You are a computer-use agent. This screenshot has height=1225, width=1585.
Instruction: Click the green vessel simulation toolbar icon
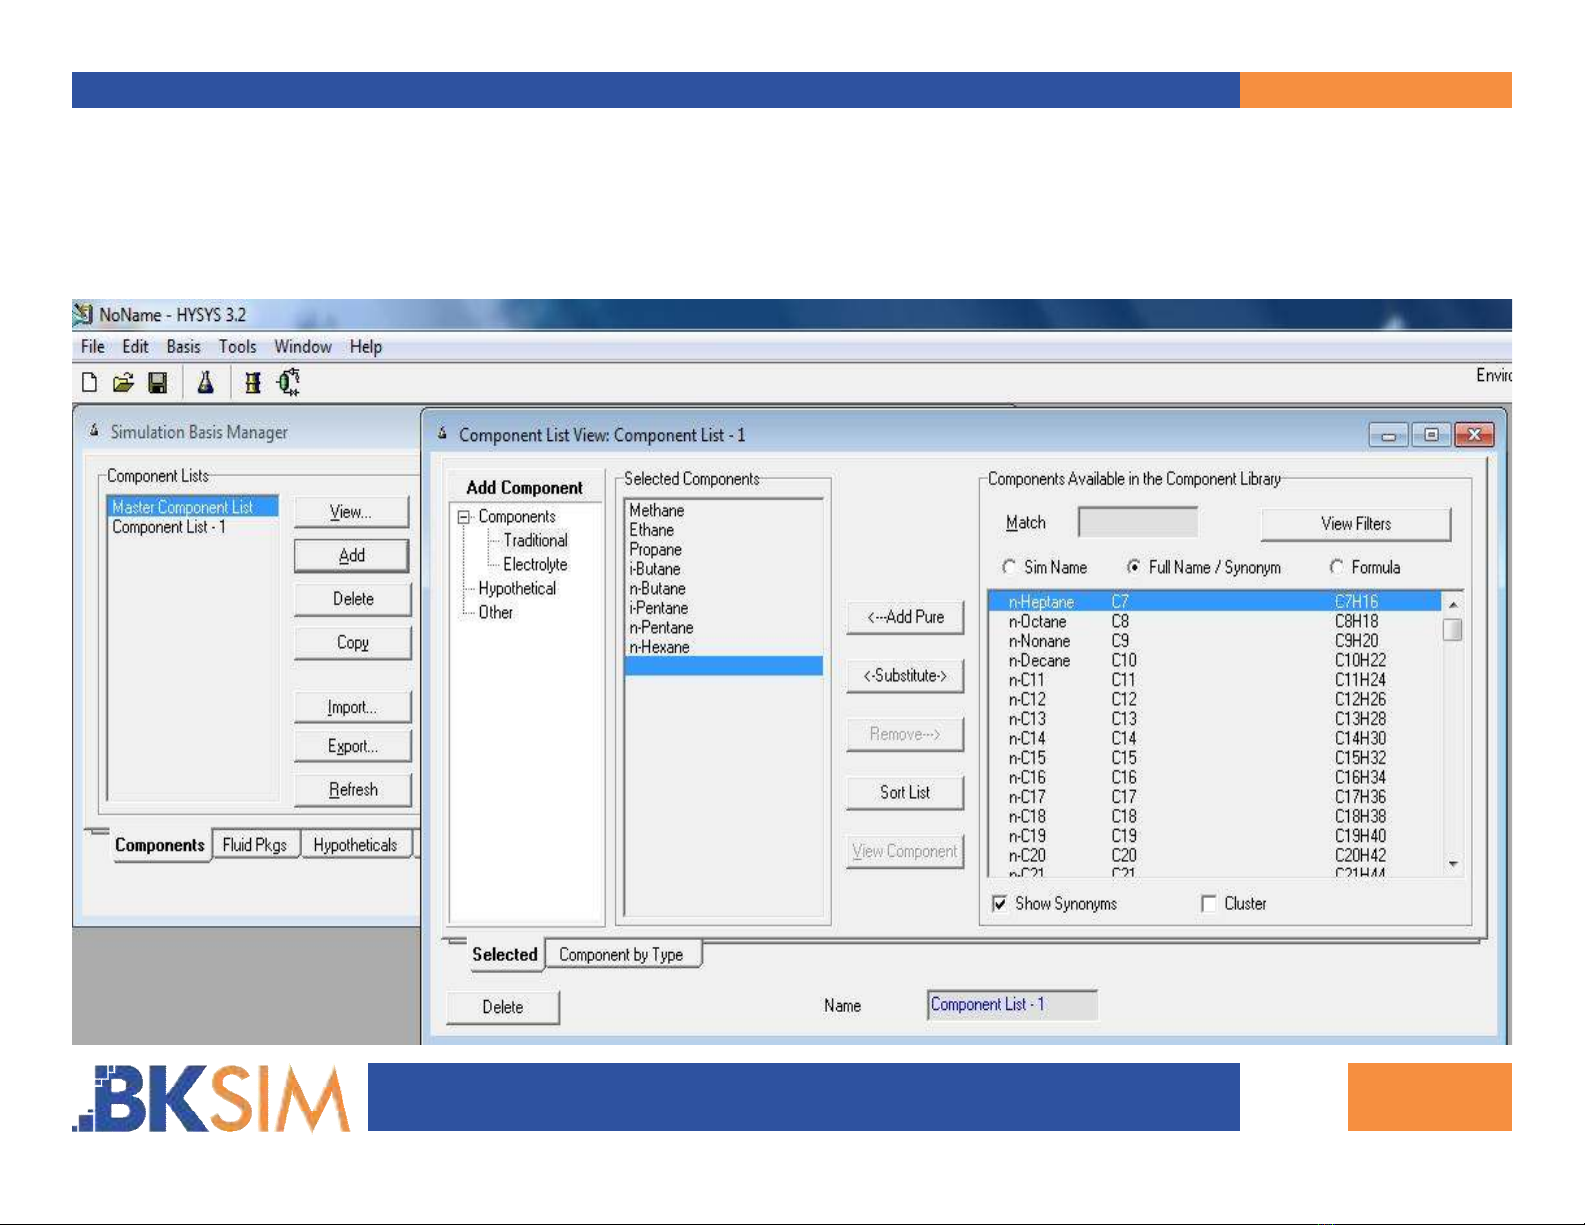pyautogui.click(x=289, y=382)
